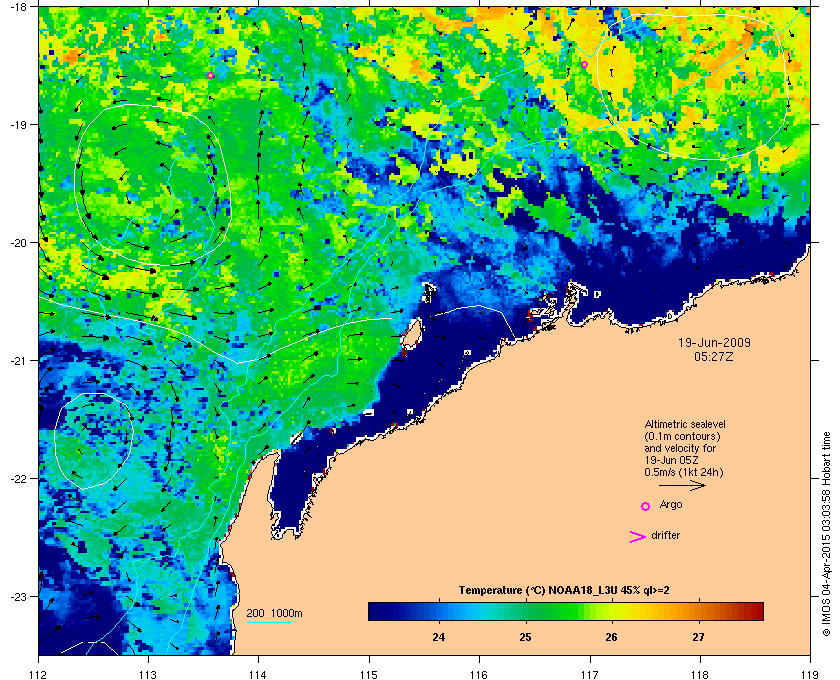Click the longitude label '115'
Screen dimensions: 840x680
tap(369, 675)
